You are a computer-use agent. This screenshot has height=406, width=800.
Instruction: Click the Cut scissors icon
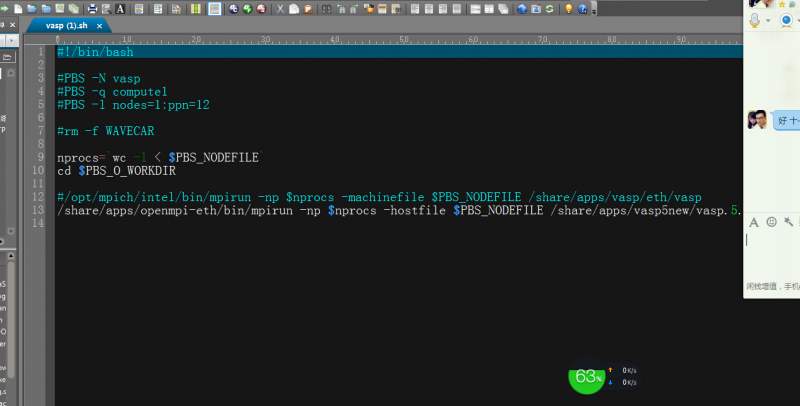pyautogui.click(x=280, y=9)
